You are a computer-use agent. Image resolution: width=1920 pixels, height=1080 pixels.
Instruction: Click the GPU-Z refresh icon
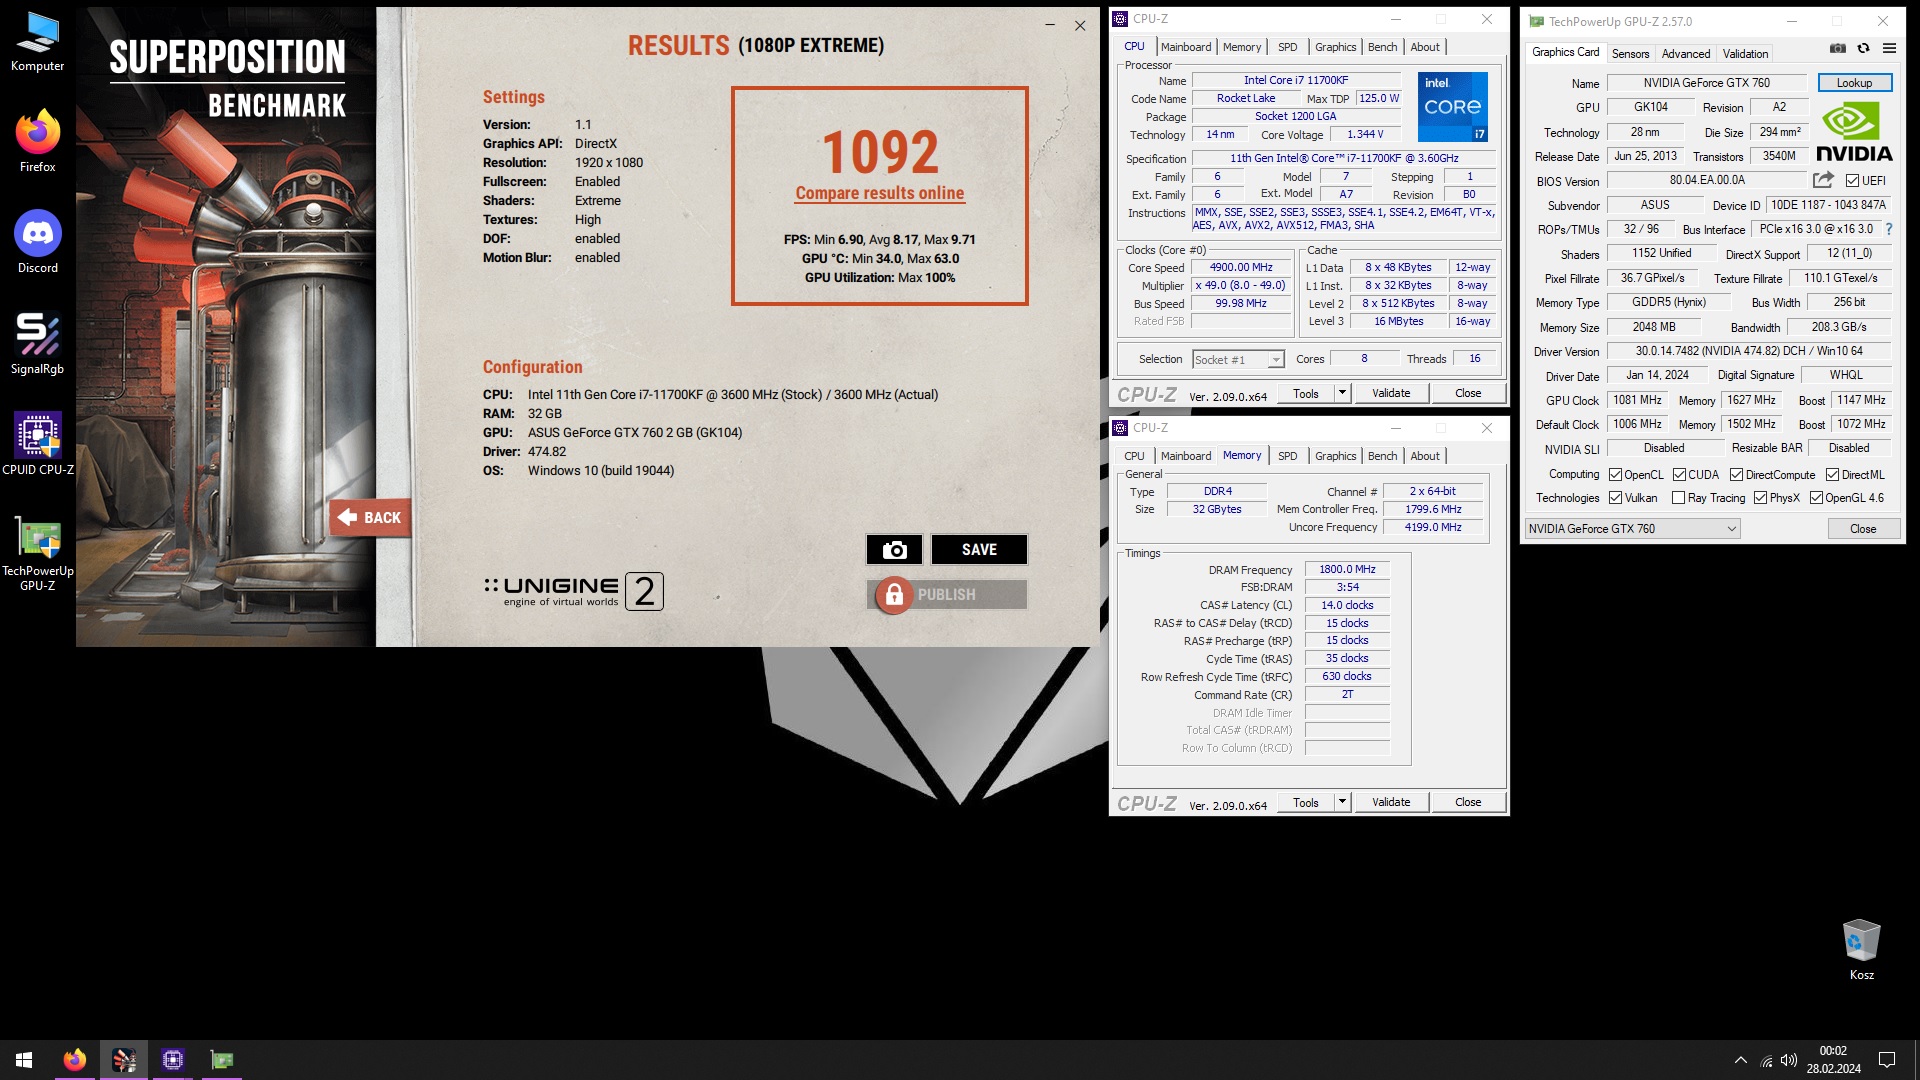[x=1863, y=48]
